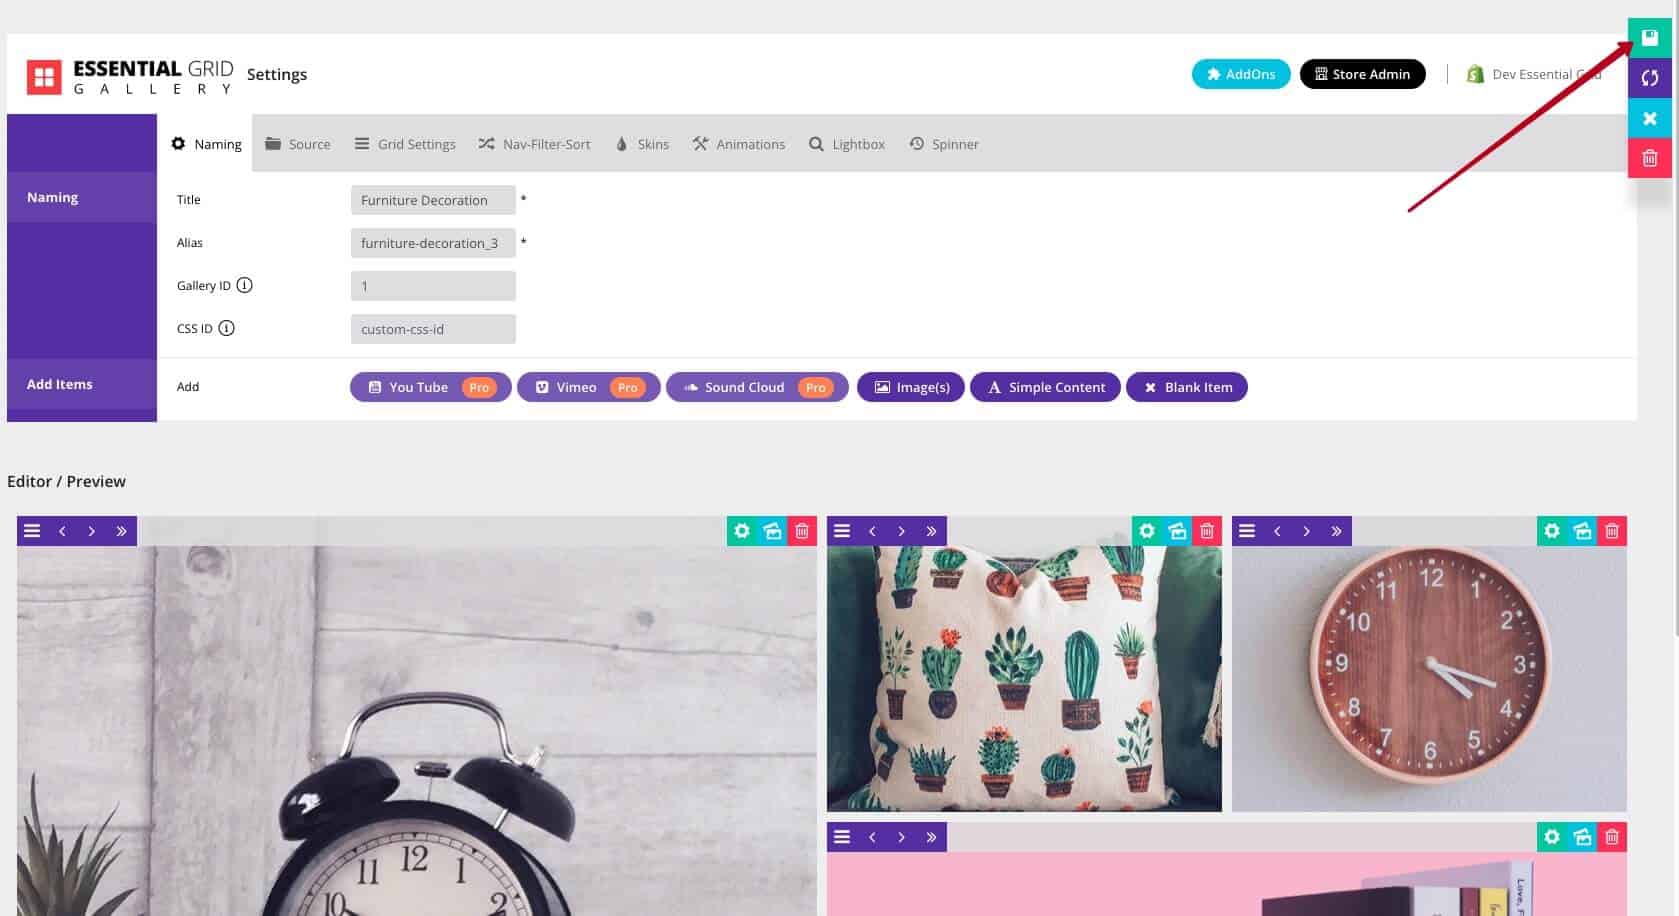Click the Editor / Preview heading
Screen dimensions: 1679x916
click(66, 481)
